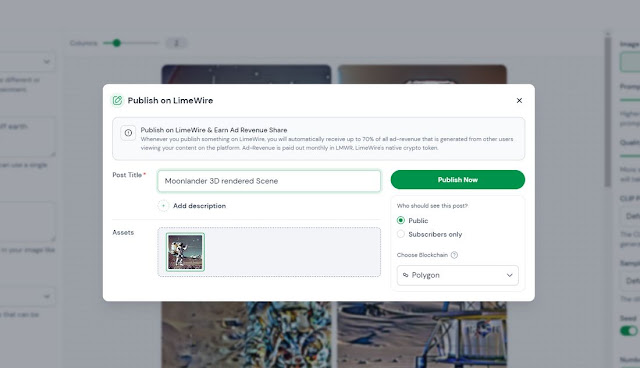This screenshot has width=640, height=368.
Task: Click the edit pencil icon beside Publish on LimeWire
Action: [117, 100]
